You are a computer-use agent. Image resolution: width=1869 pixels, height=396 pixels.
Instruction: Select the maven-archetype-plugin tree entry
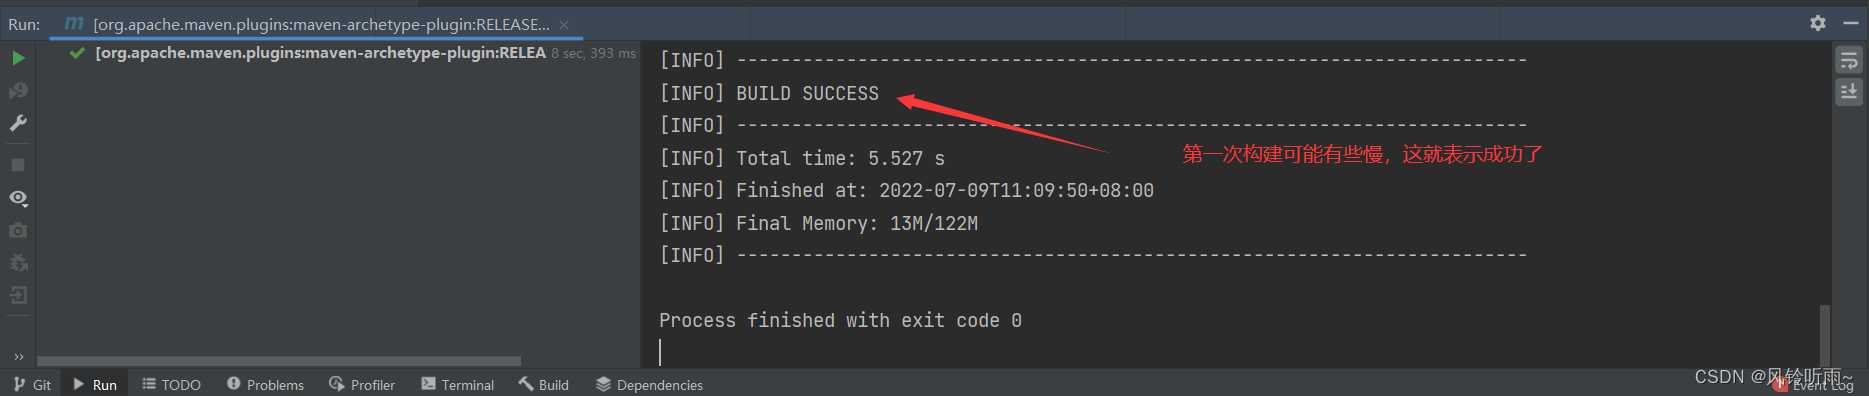click(x=320, y=53)
